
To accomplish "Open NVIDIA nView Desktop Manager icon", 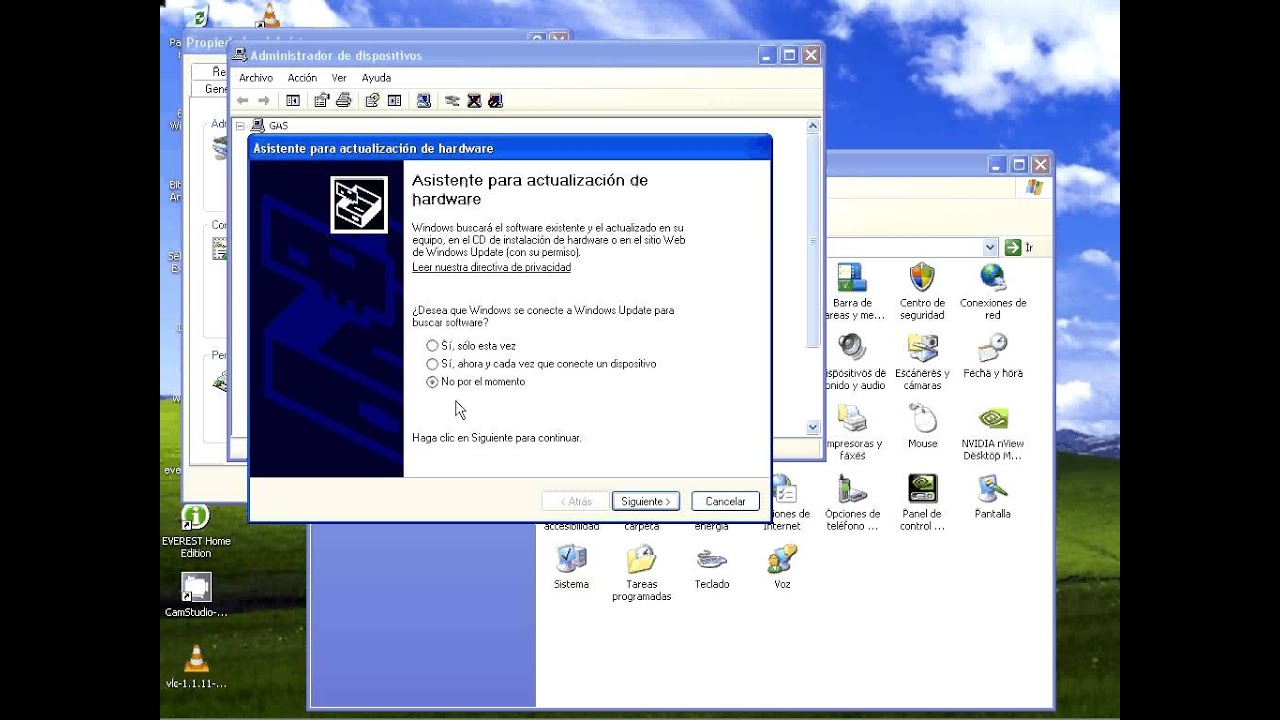I will click(993, 432).
